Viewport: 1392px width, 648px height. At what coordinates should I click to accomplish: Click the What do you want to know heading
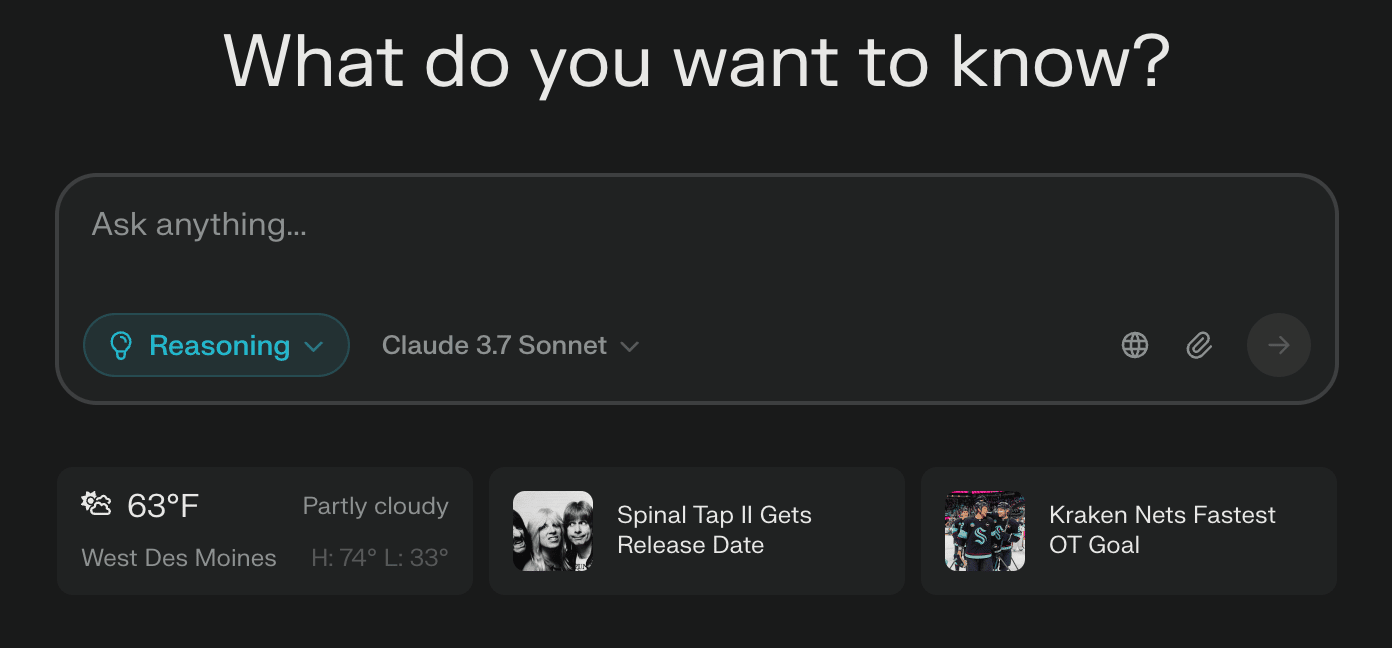(696, 60)
